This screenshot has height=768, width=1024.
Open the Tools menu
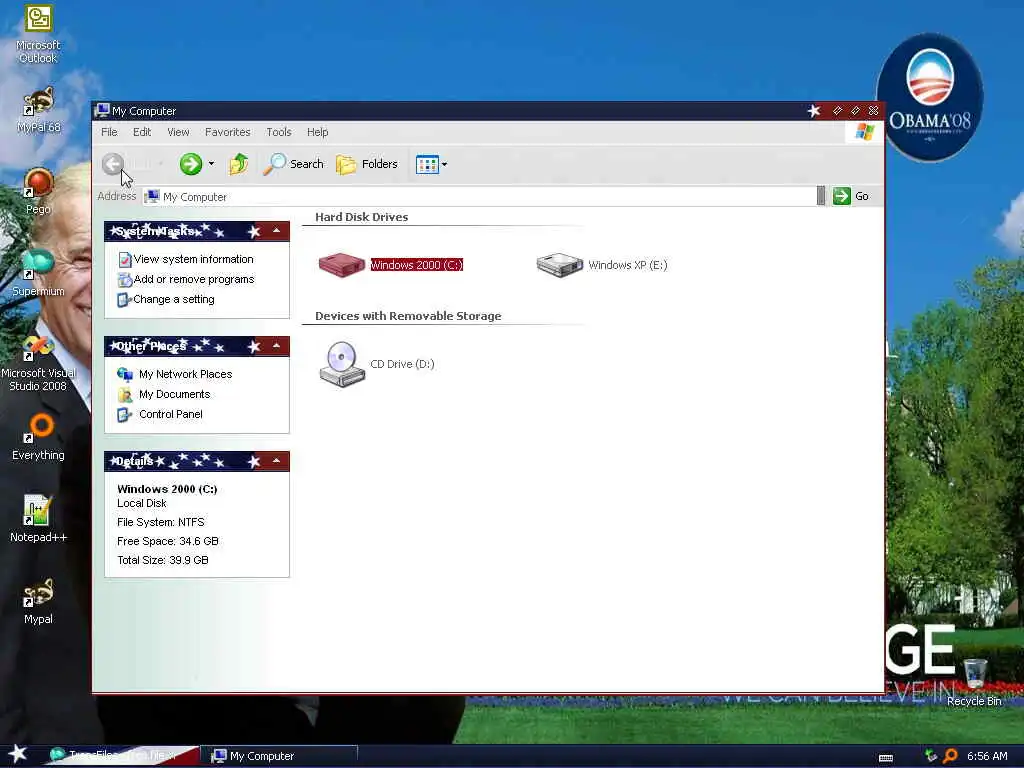click(279, 132)
